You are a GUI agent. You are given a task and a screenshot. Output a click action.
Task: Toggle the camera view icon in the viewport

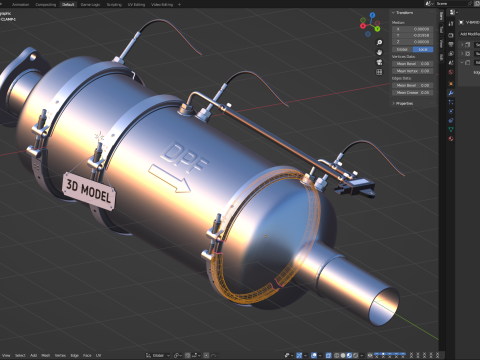coord(379,62)
